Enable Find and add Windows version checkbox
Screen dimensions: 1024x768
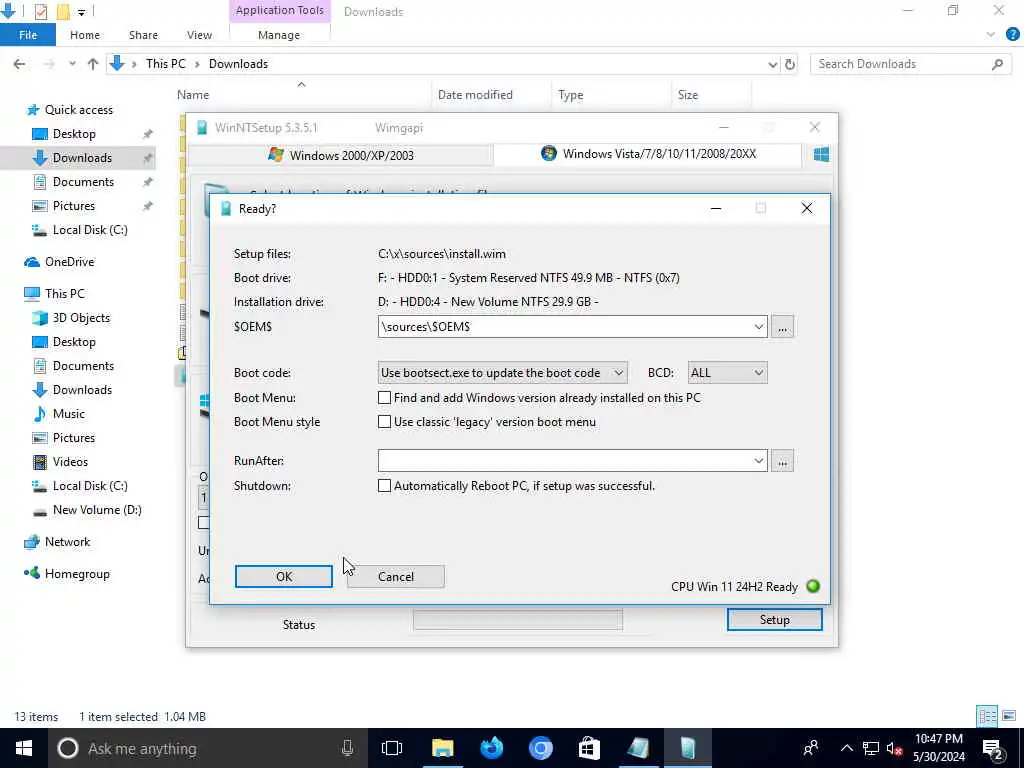coord(385,398)
